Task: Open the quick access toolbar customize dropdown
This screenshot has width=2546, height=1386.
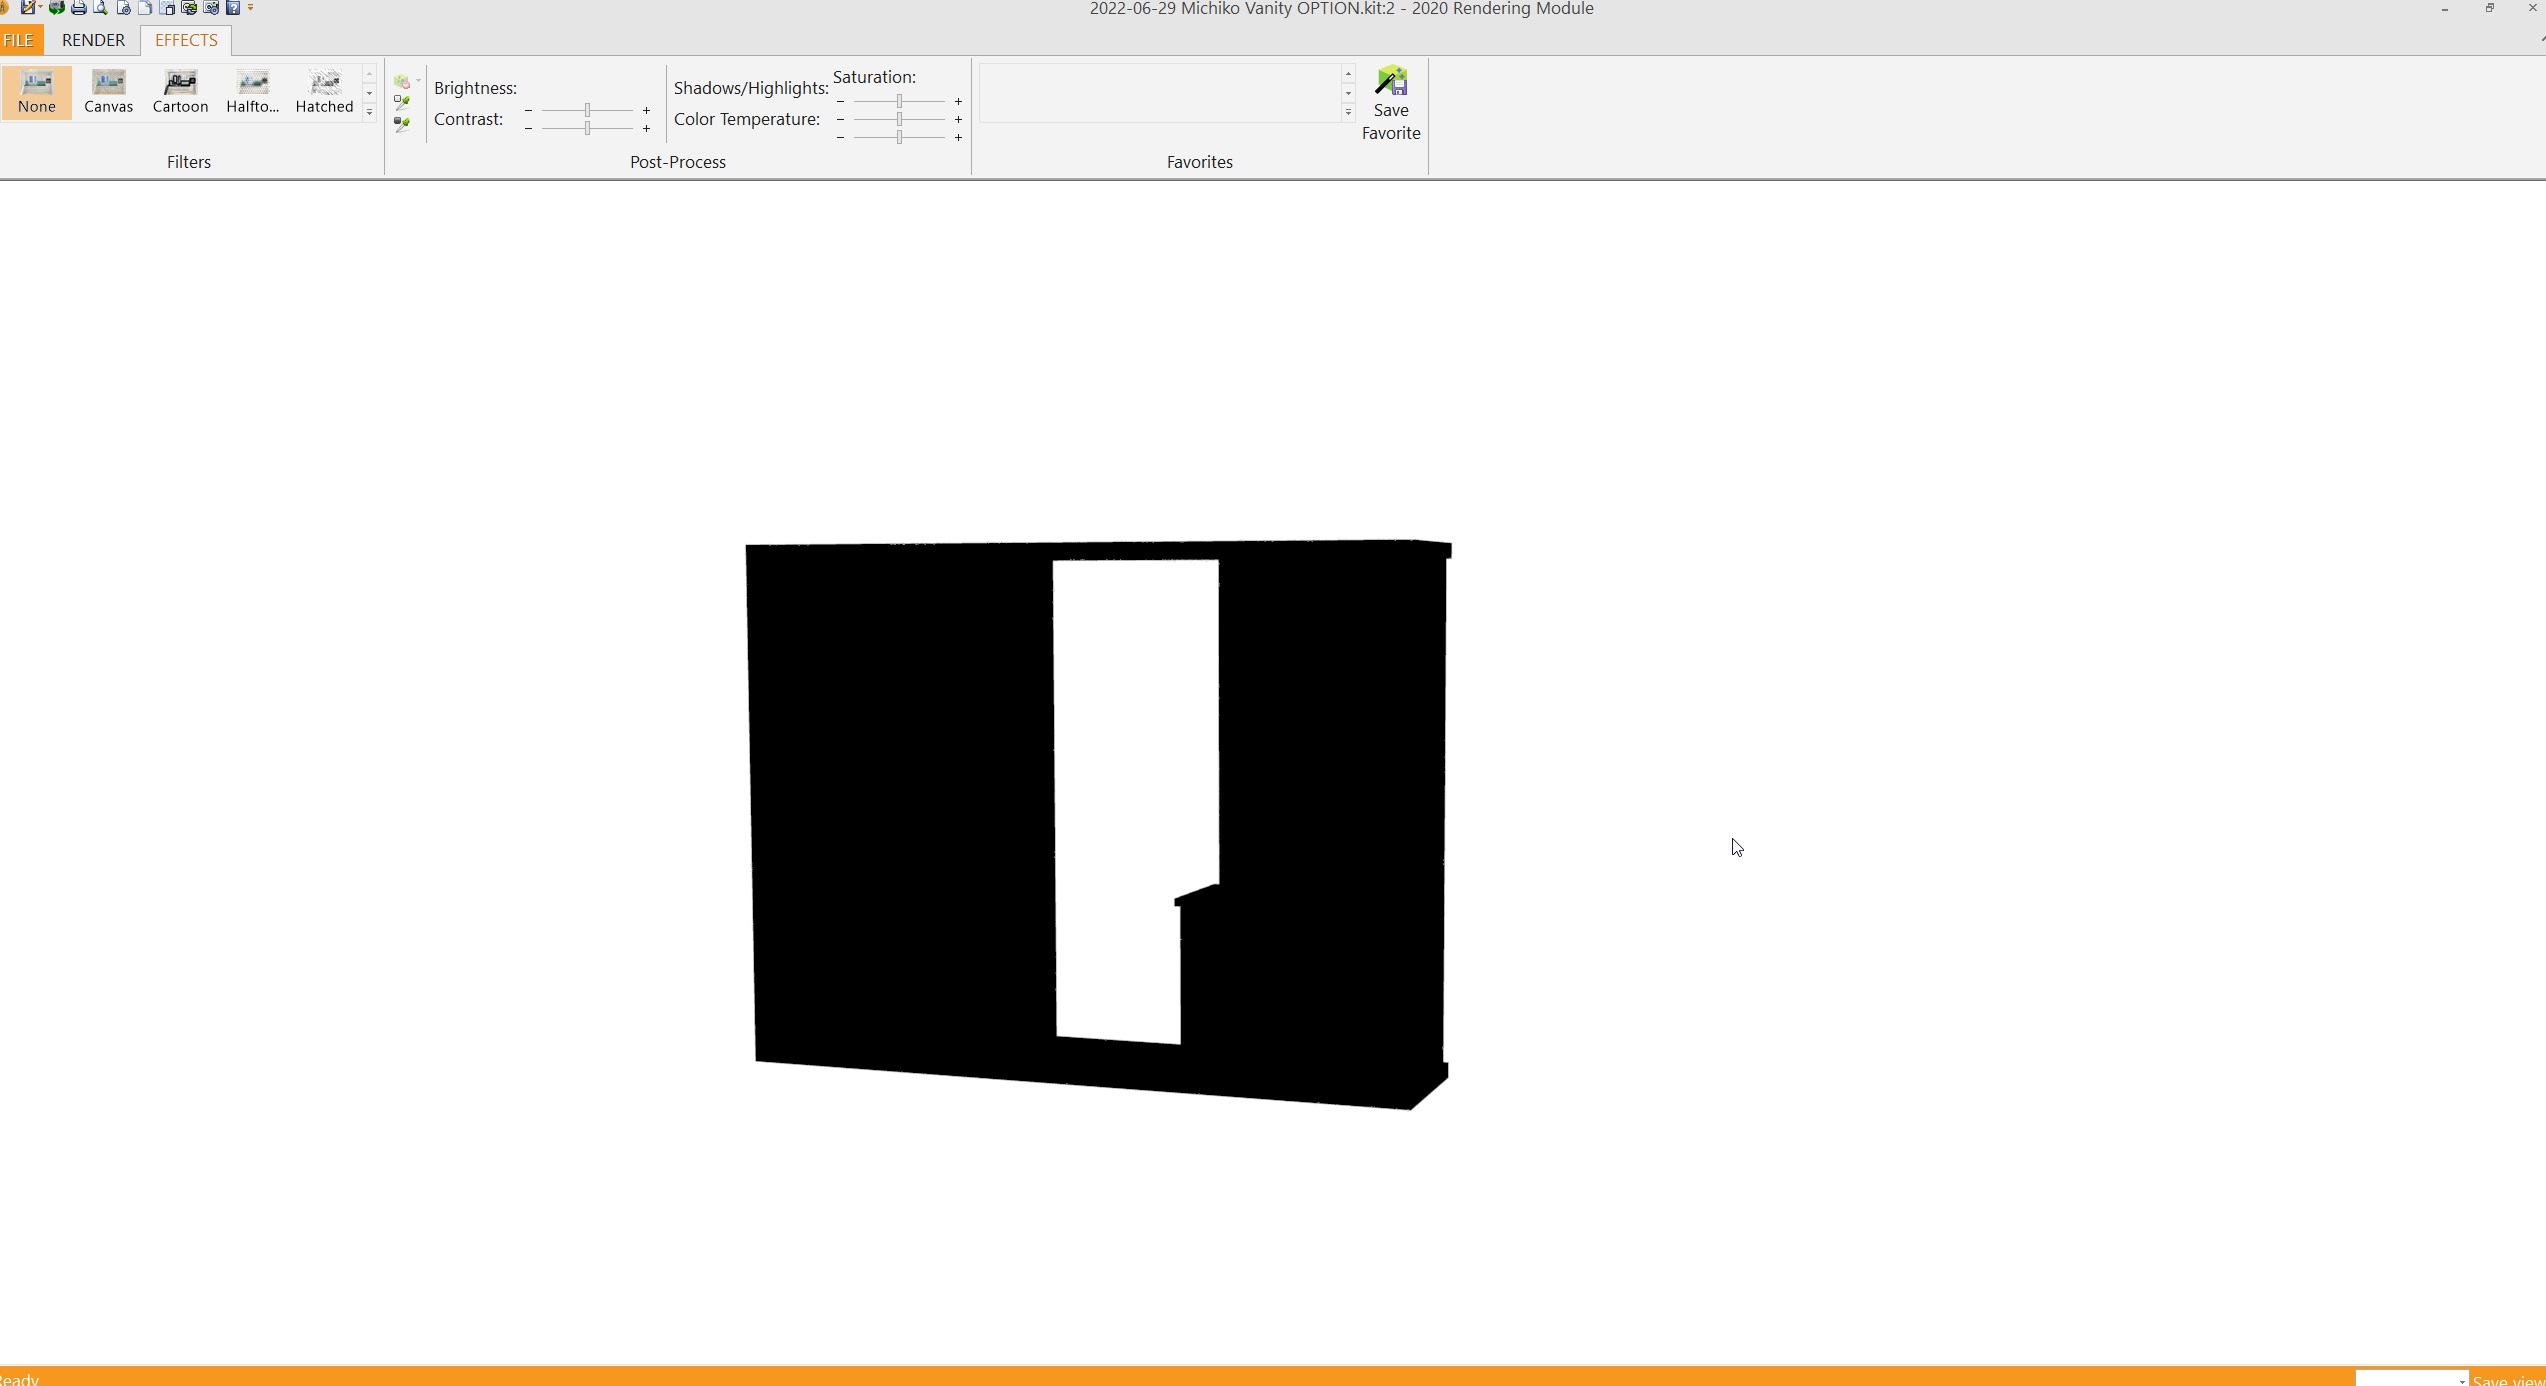Action: (x=251, y=8)
